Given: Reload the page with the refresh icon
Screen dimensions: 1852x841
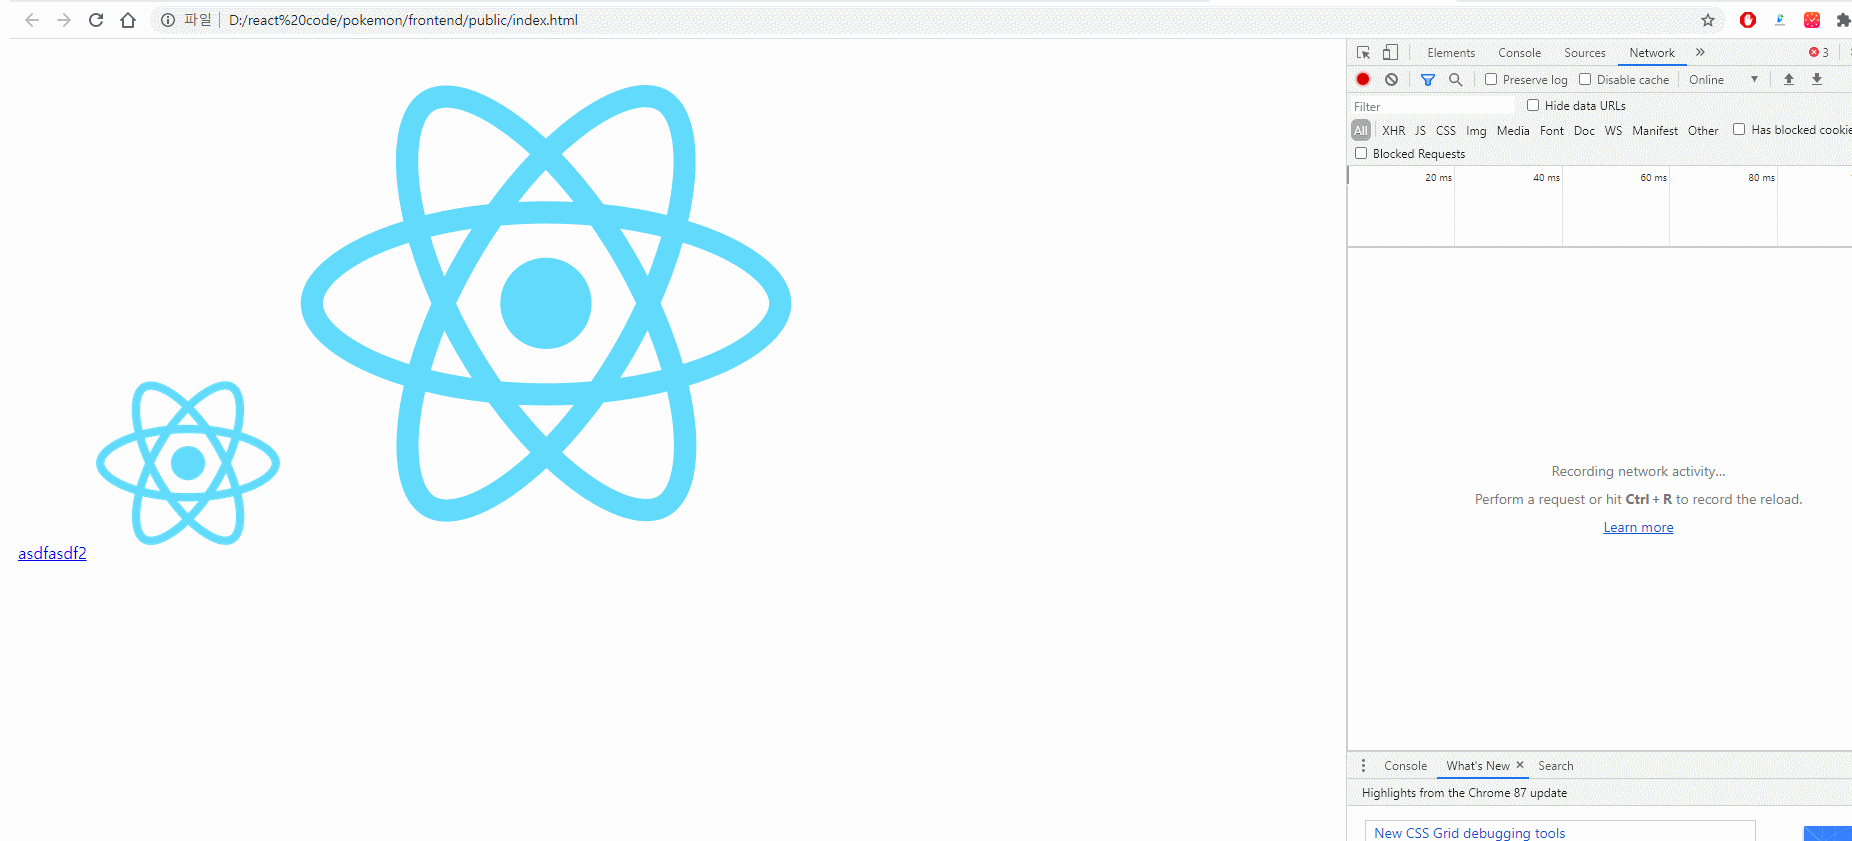Looking at the screenshot, I should (96, 20).
